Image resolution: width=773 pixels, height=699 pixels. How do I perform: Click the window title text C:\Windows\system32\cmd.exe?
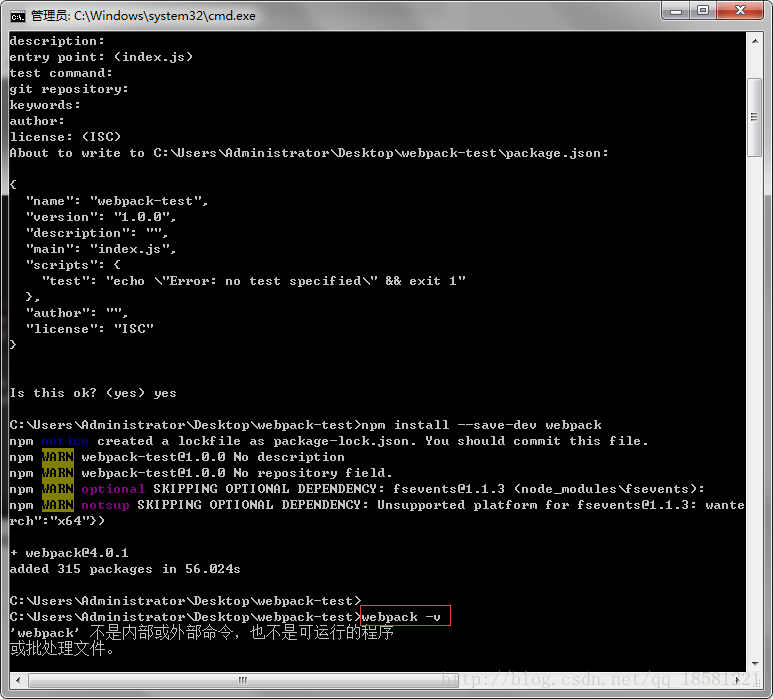pyautogui.click(x=165, y=16)
